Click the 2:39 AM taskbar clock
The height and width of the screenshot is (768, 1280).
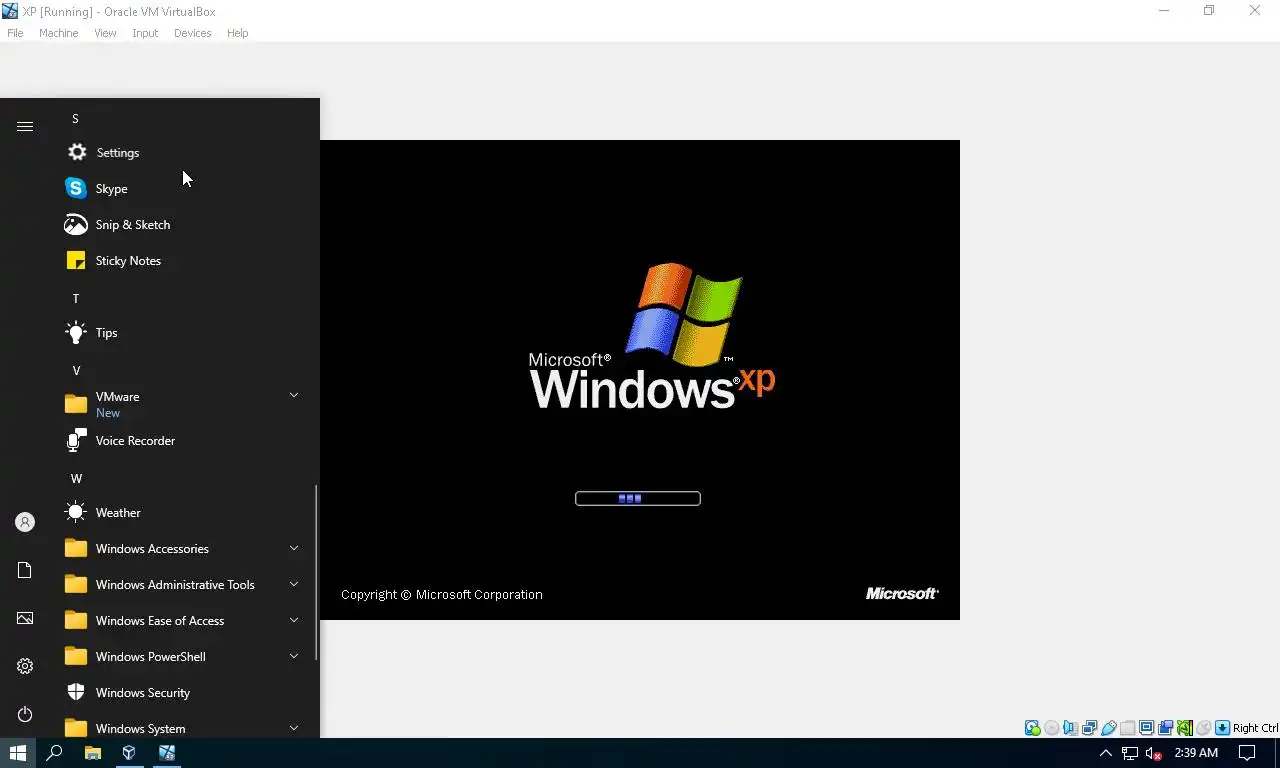point(1196,753)
